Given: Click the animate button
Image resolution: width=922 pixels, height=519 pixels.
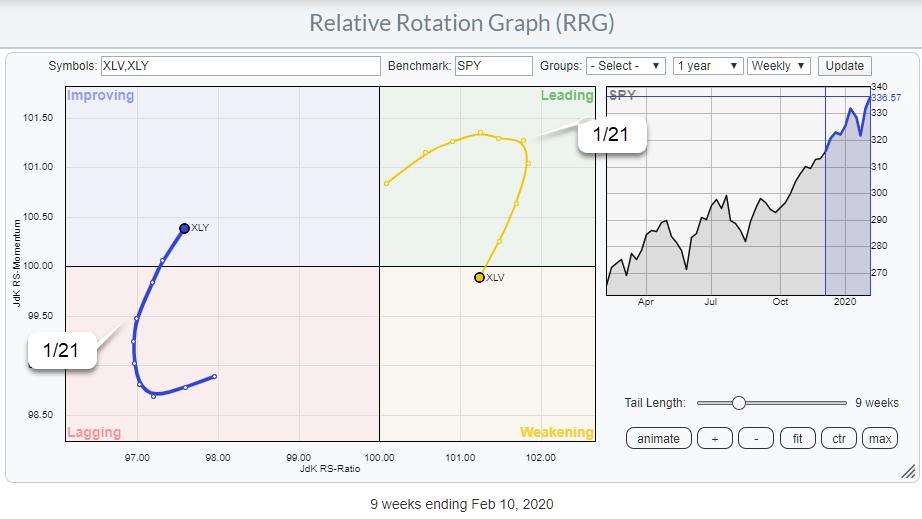Looking at the screenshot, I should (658, 438).
